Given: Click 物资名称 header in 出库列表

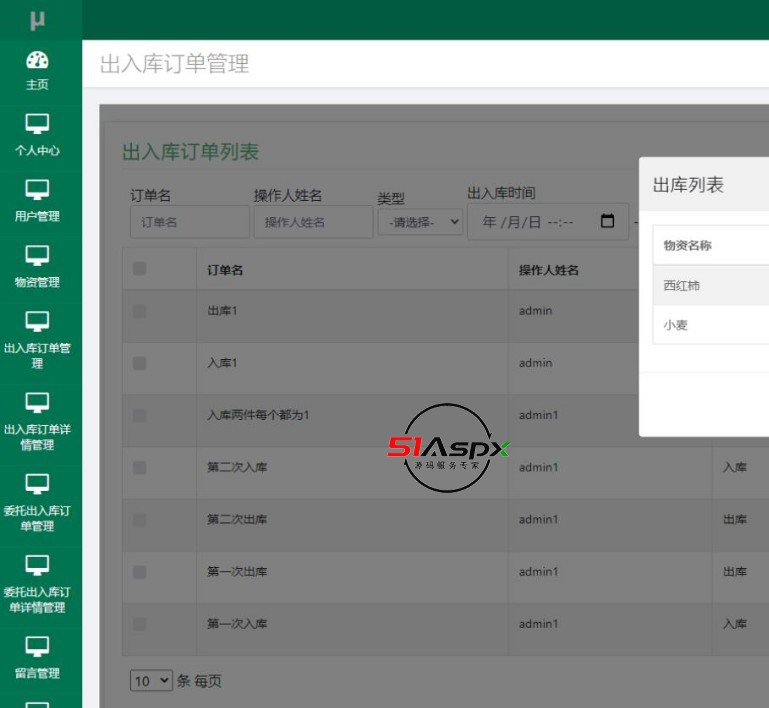Looking at the screenshot, I should point(687,246).
